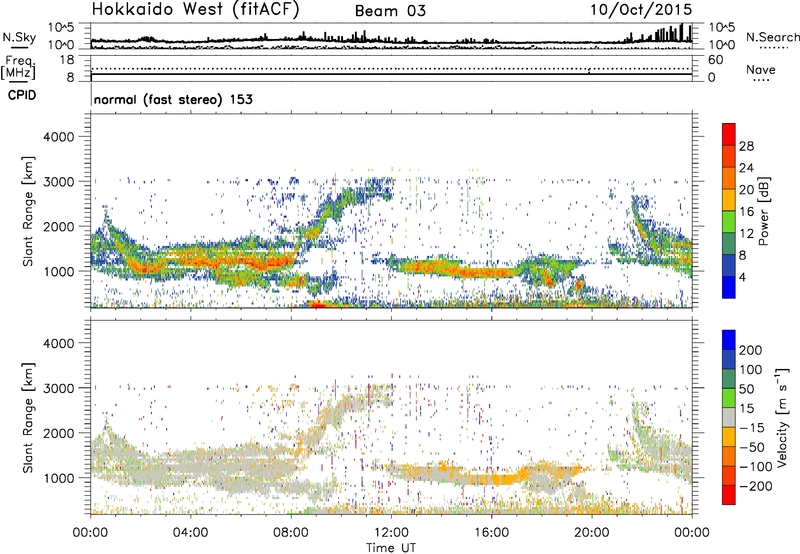Screen dimensions: 800x554
Task: Click the text "normal (fast stereo) 153"
Action: point(173,99)
